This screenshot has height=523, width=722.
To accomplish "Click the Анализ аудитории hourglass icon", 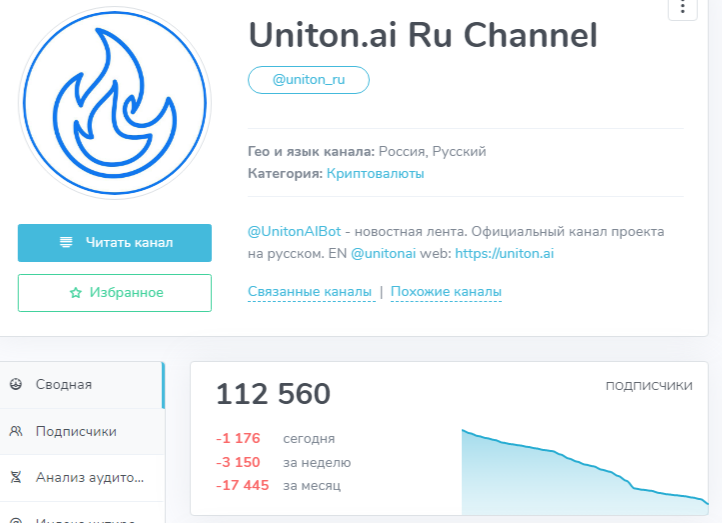I will click(x=16, y=477).
